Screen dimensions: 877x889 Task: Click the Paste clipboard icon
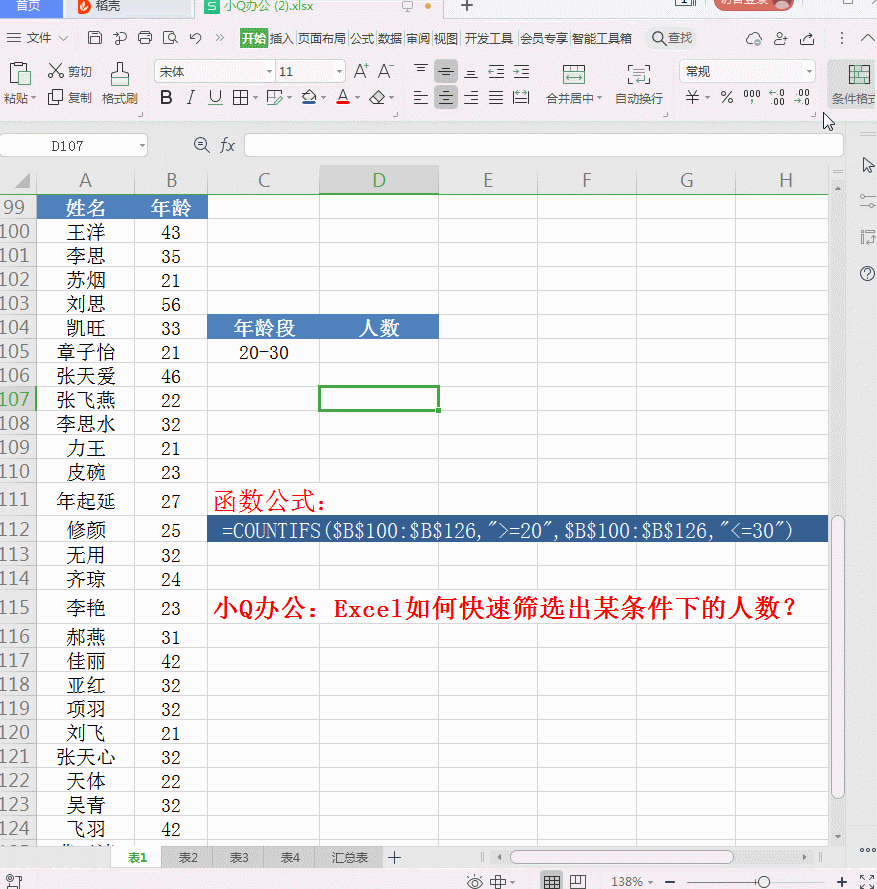pos(19,74)
